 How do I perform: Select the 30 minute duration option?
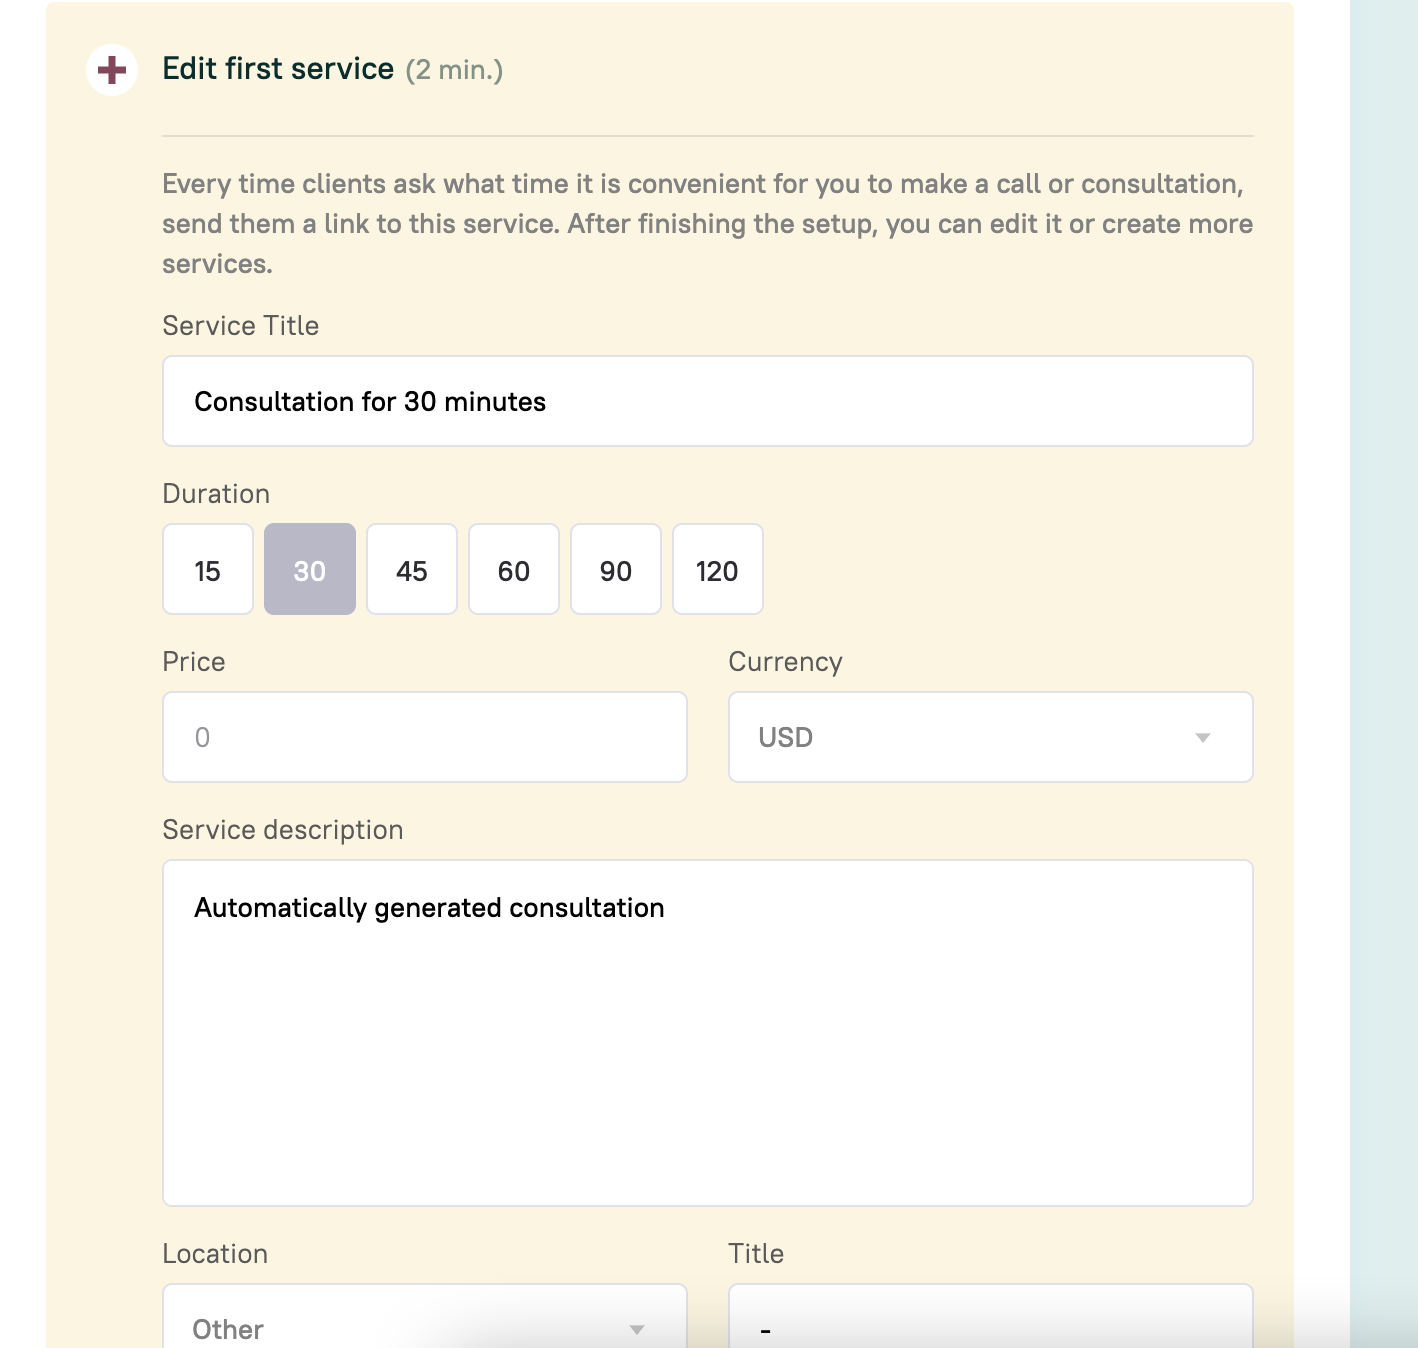[x=310, y=570]
